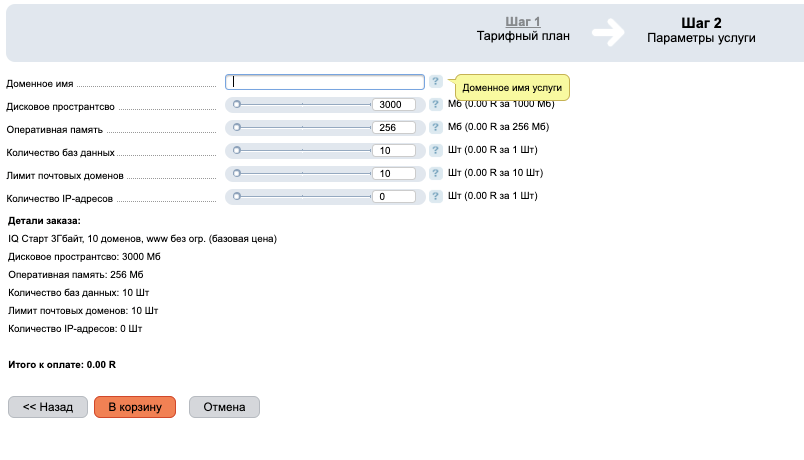804x460 pixels.
Task: Click the Оперативная память slider handle
Action: click(x=237, y=127)
